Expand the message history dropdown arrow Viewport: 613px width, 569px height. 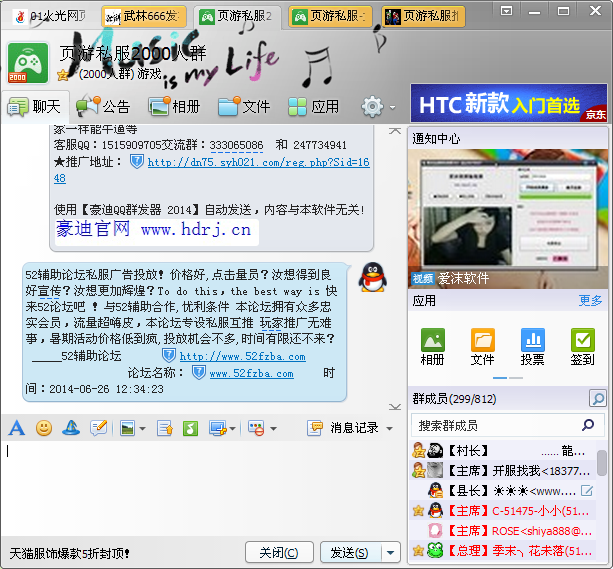pos(389,429)
